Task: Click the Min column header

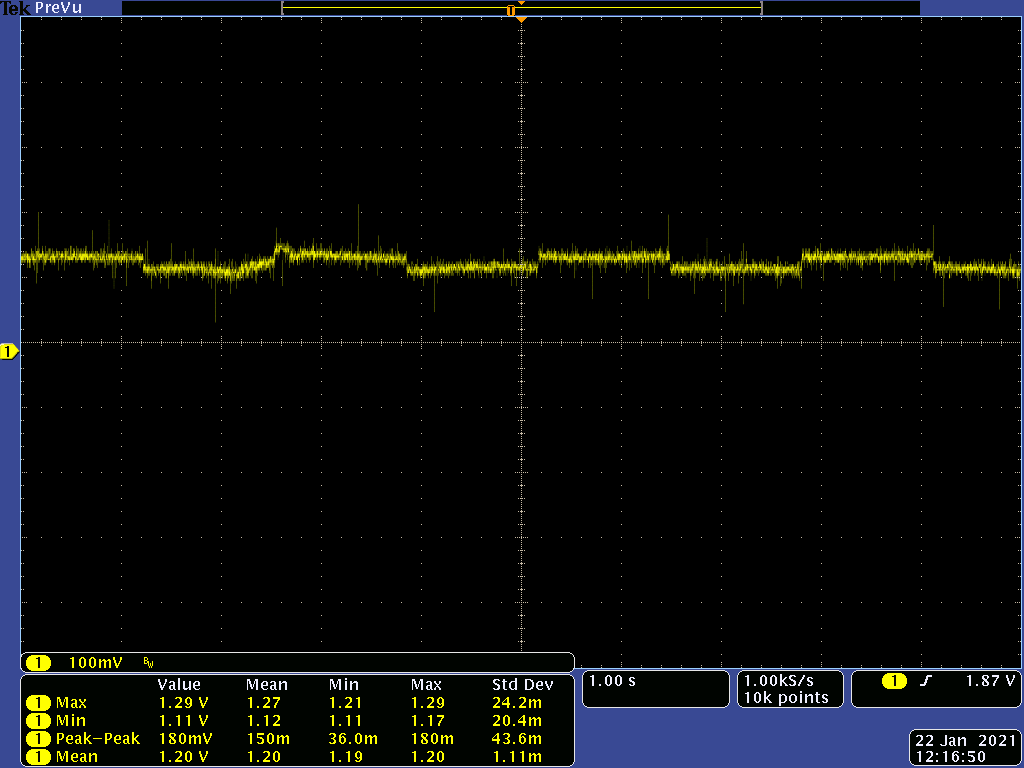Action: coord(344,685)
